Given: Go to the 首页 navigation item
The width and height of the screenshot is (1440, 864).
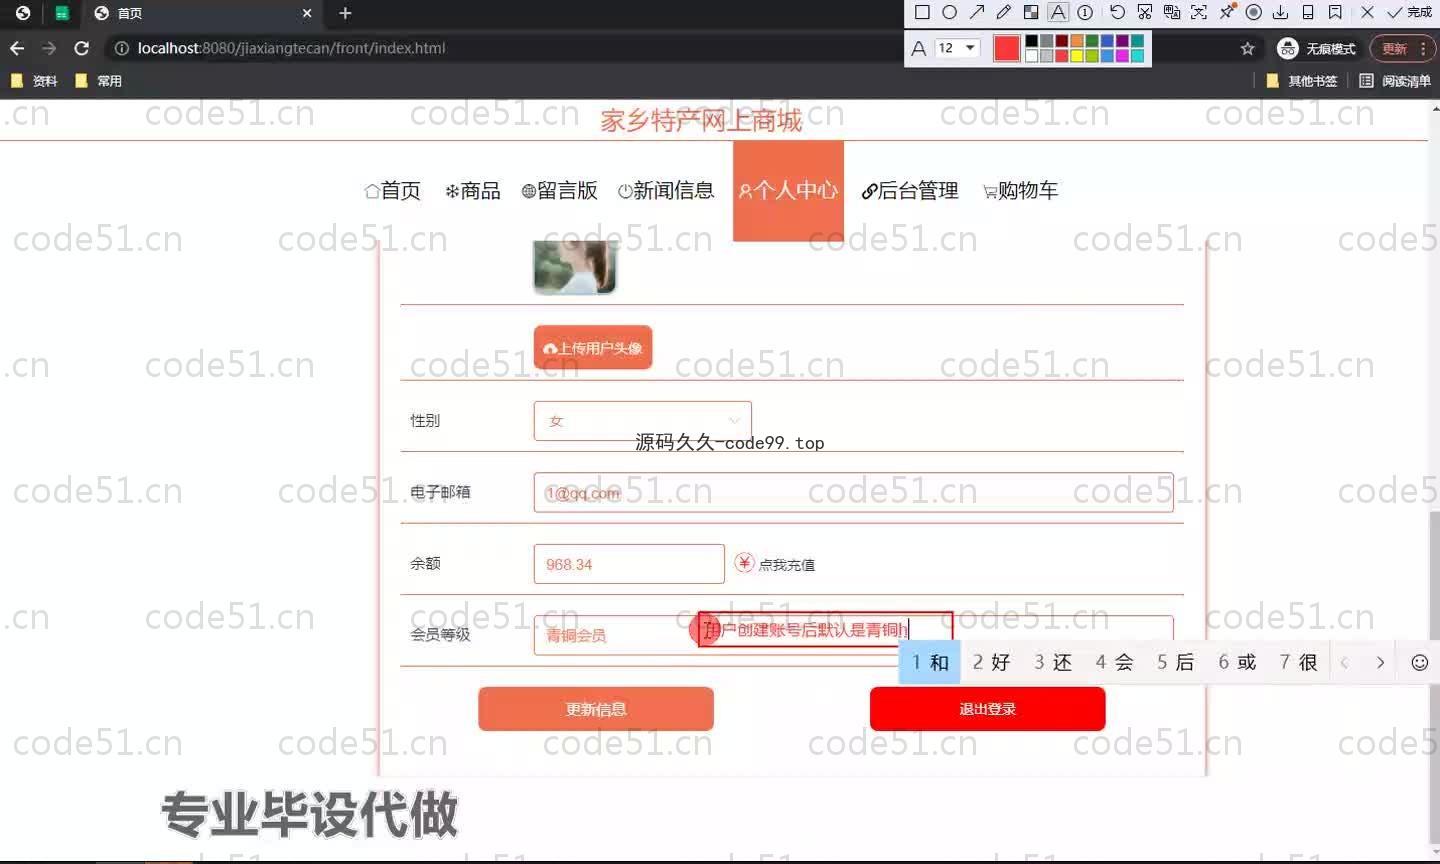Looking at the screenshot, I should [x=392, y=190].
